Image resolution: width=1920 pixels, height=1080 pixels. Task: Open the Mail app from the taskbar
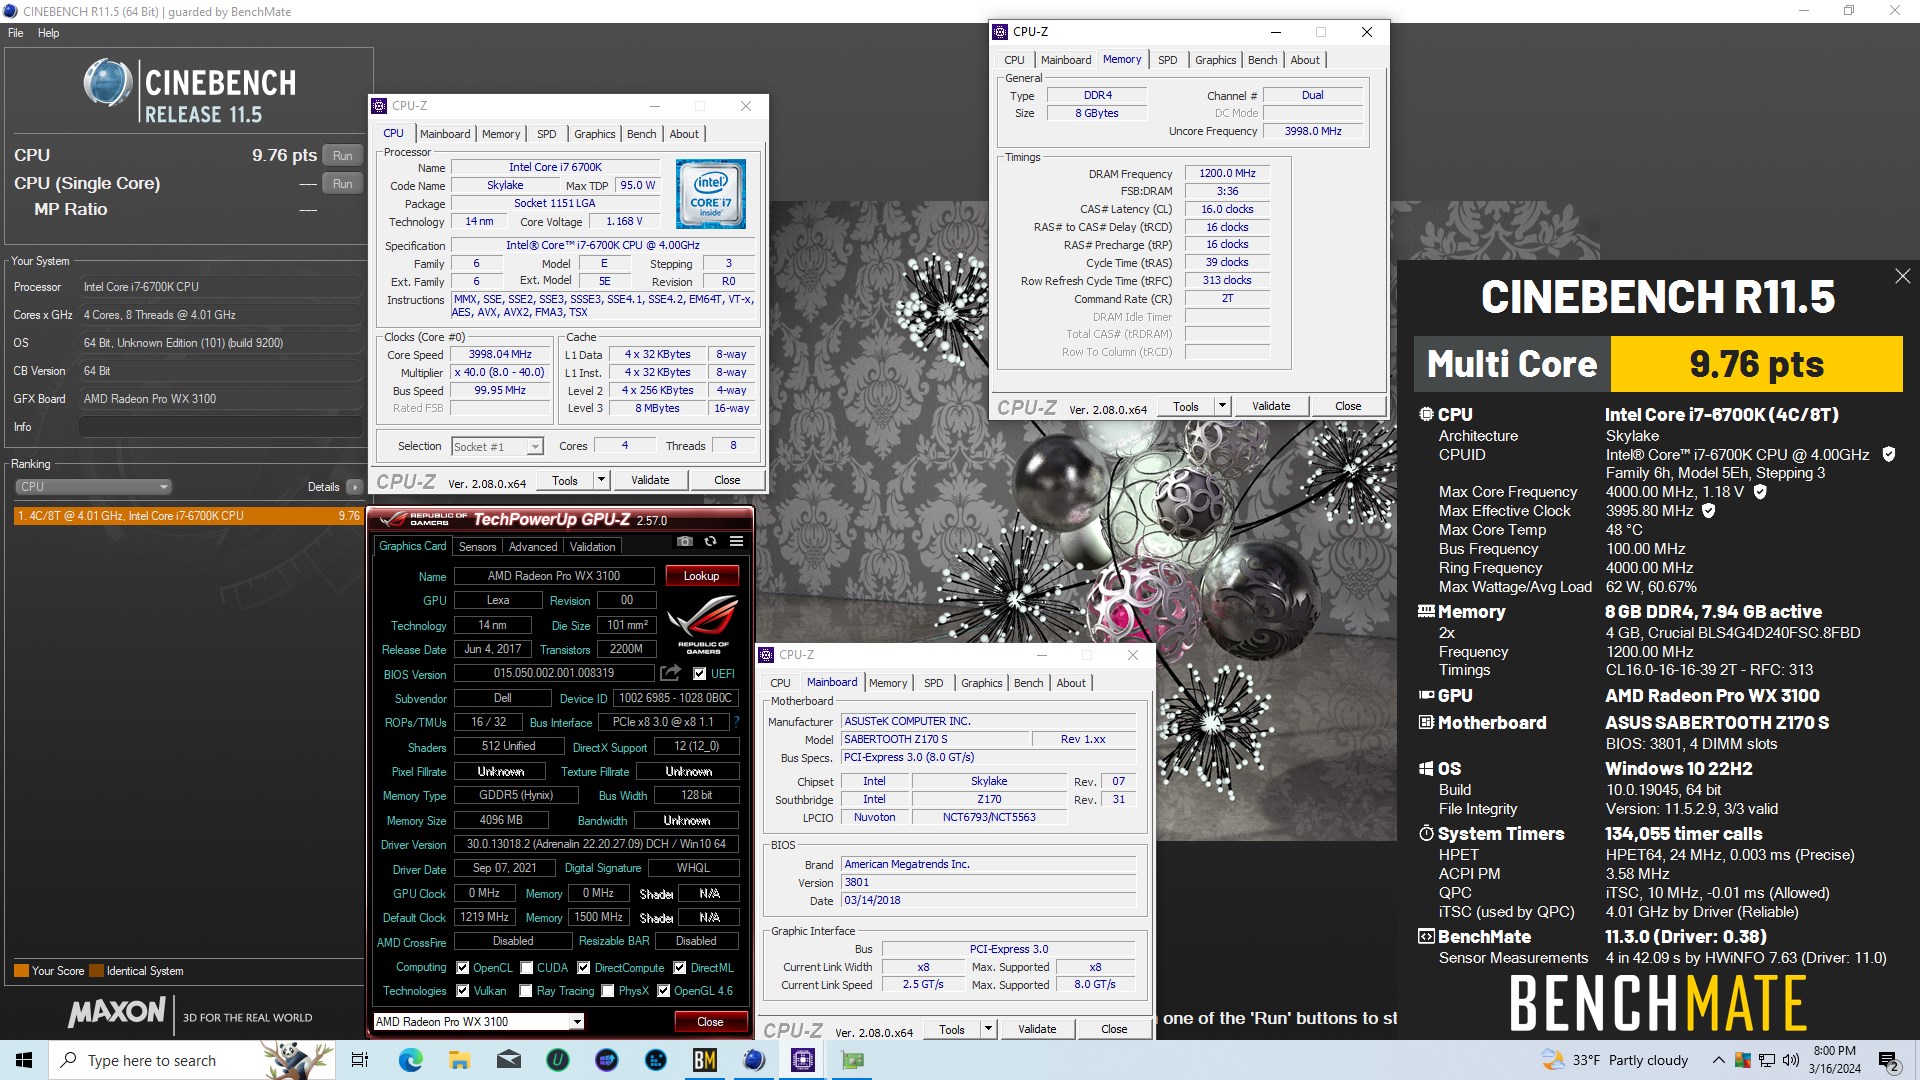[x=508, y=1060]
